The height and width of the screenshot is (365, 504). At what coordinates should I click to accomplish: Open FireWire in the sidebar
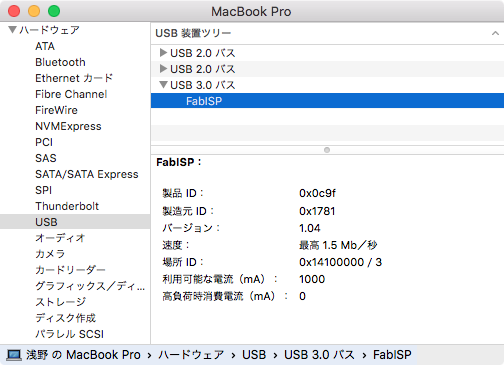click(x=56, y=110)
